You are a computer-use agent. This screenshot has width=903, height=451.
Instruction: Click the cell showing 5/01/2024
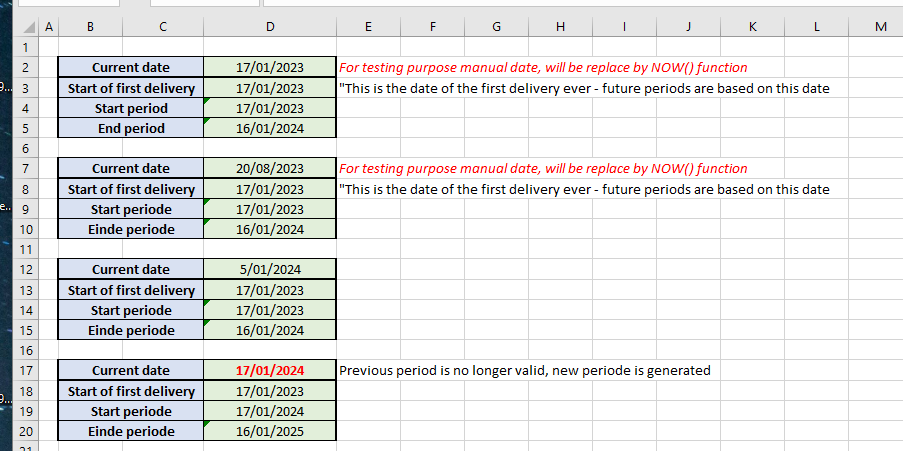(x=270, y=269)
